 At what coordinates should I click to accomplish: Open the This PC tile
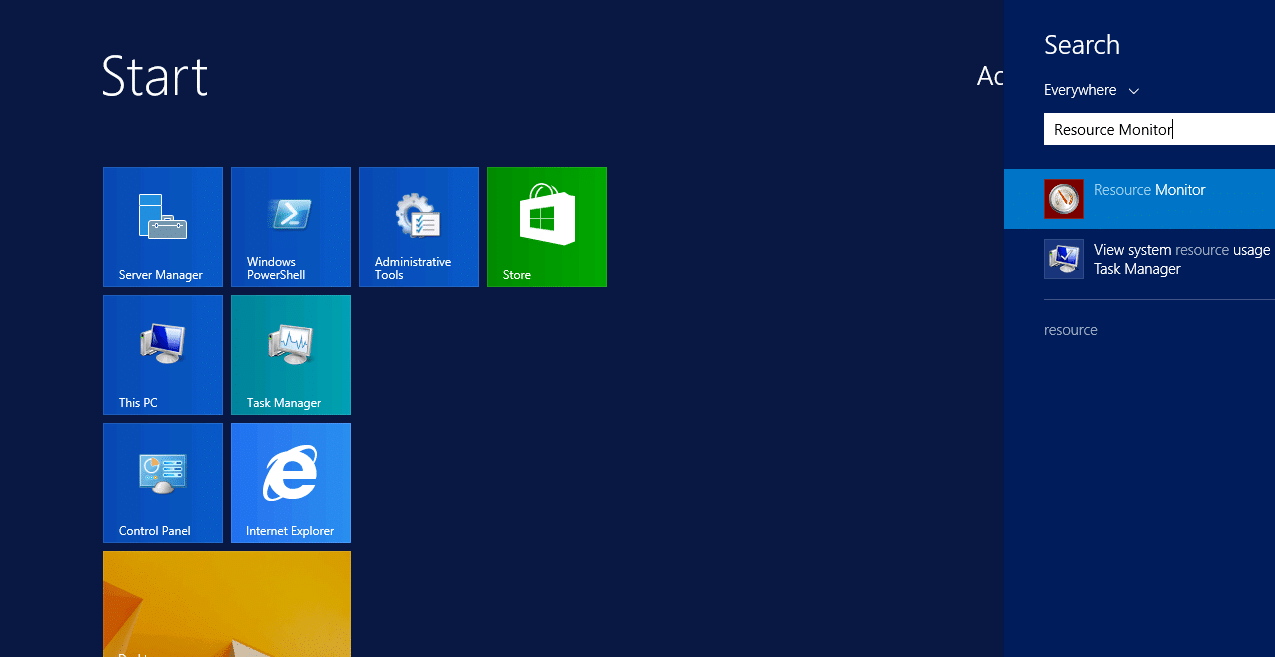(x=163, y=355)
